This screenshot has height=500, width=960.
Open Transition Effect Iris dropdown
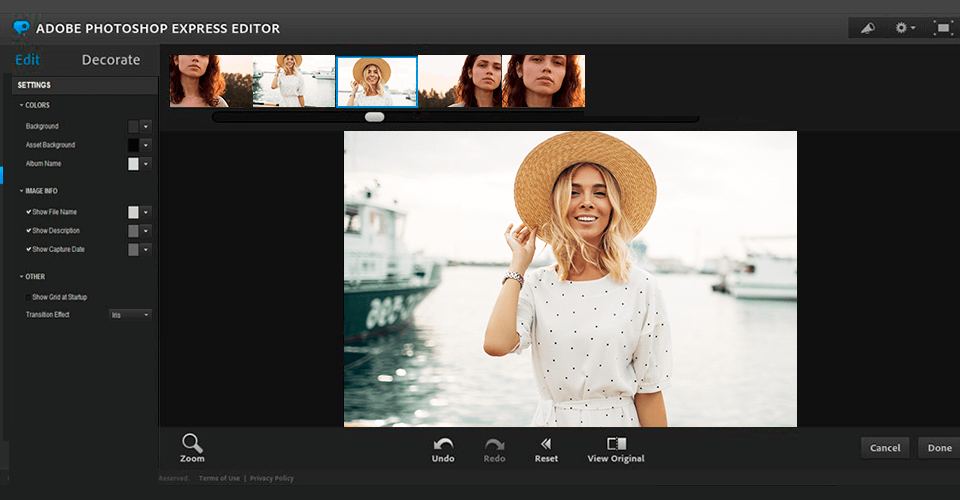[130, 315]
